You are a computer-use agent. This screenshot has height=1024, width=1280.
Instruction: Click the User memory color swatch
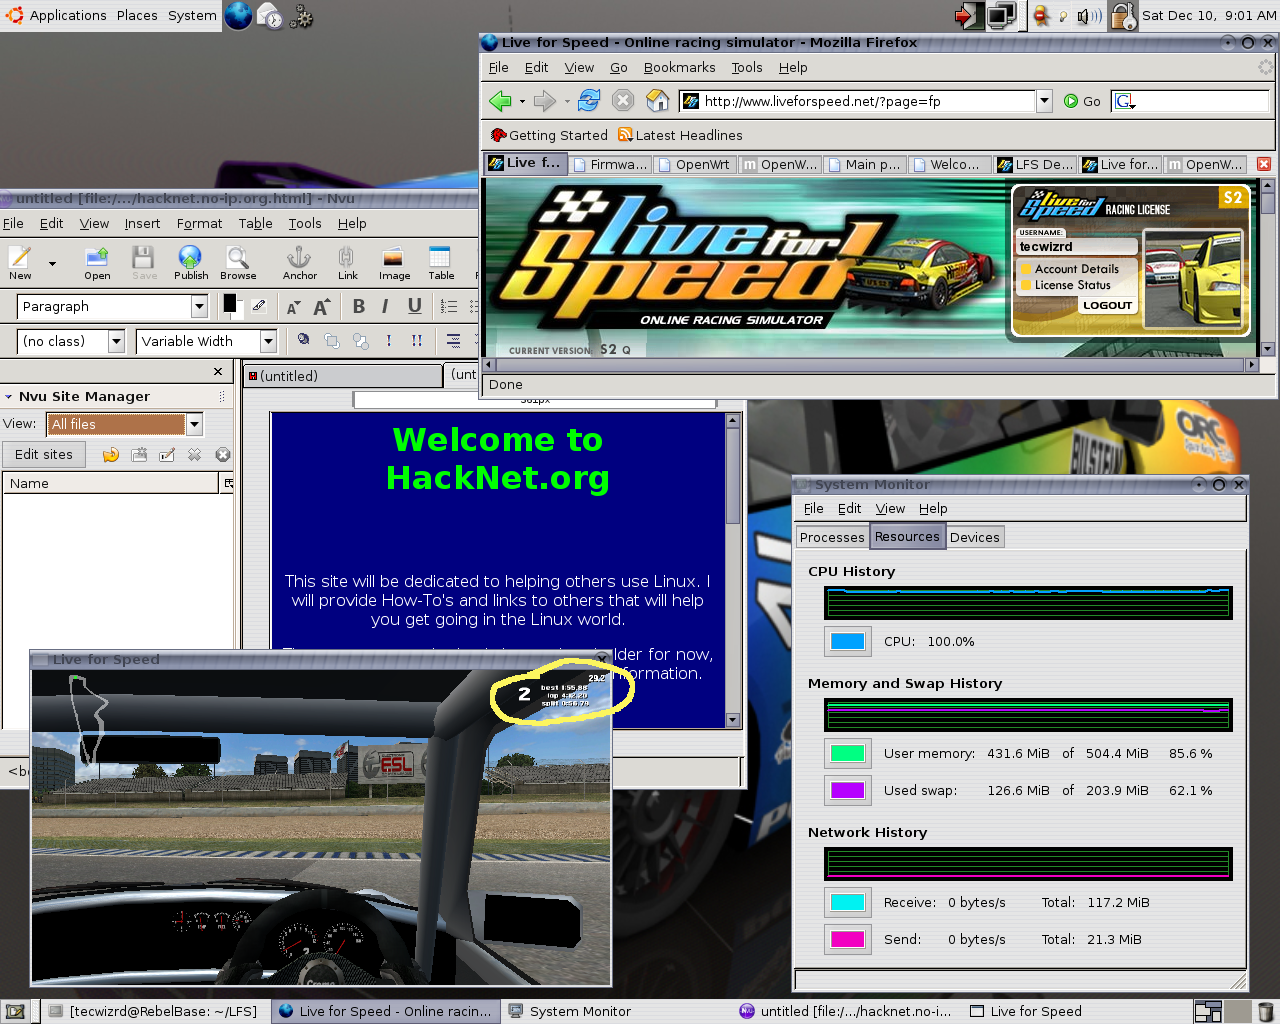click(x=847, y=753)
